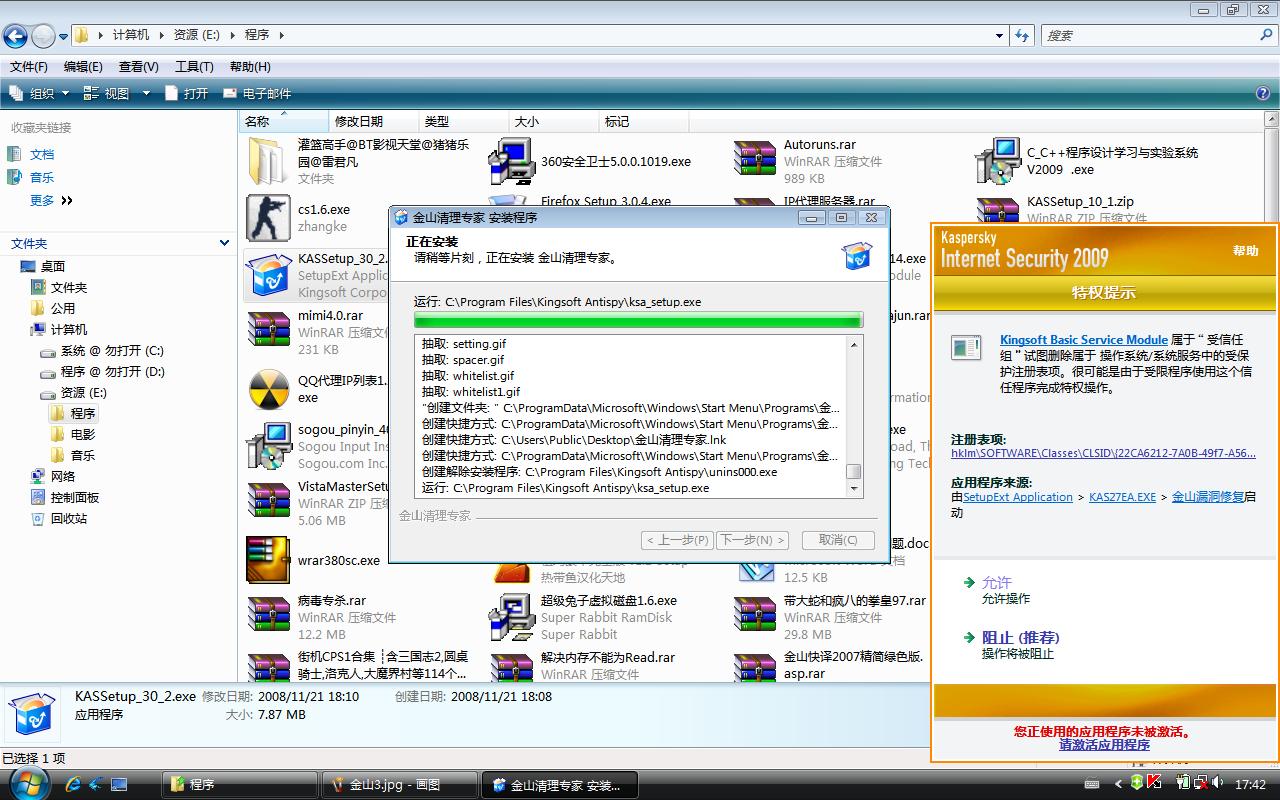Select the 电影 folder in the tree

(x=83, y=434)
